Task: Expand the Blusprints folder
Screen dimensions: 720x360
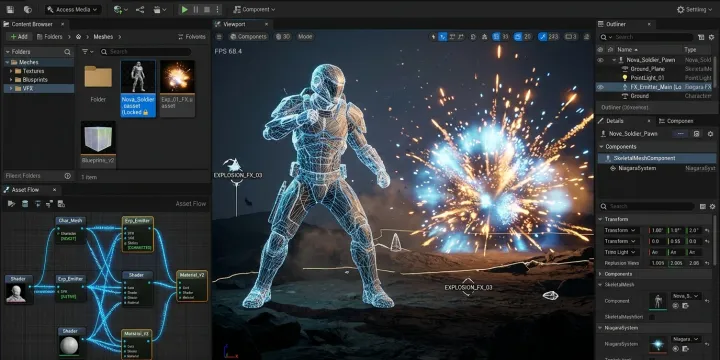Action: coord(11,79)
